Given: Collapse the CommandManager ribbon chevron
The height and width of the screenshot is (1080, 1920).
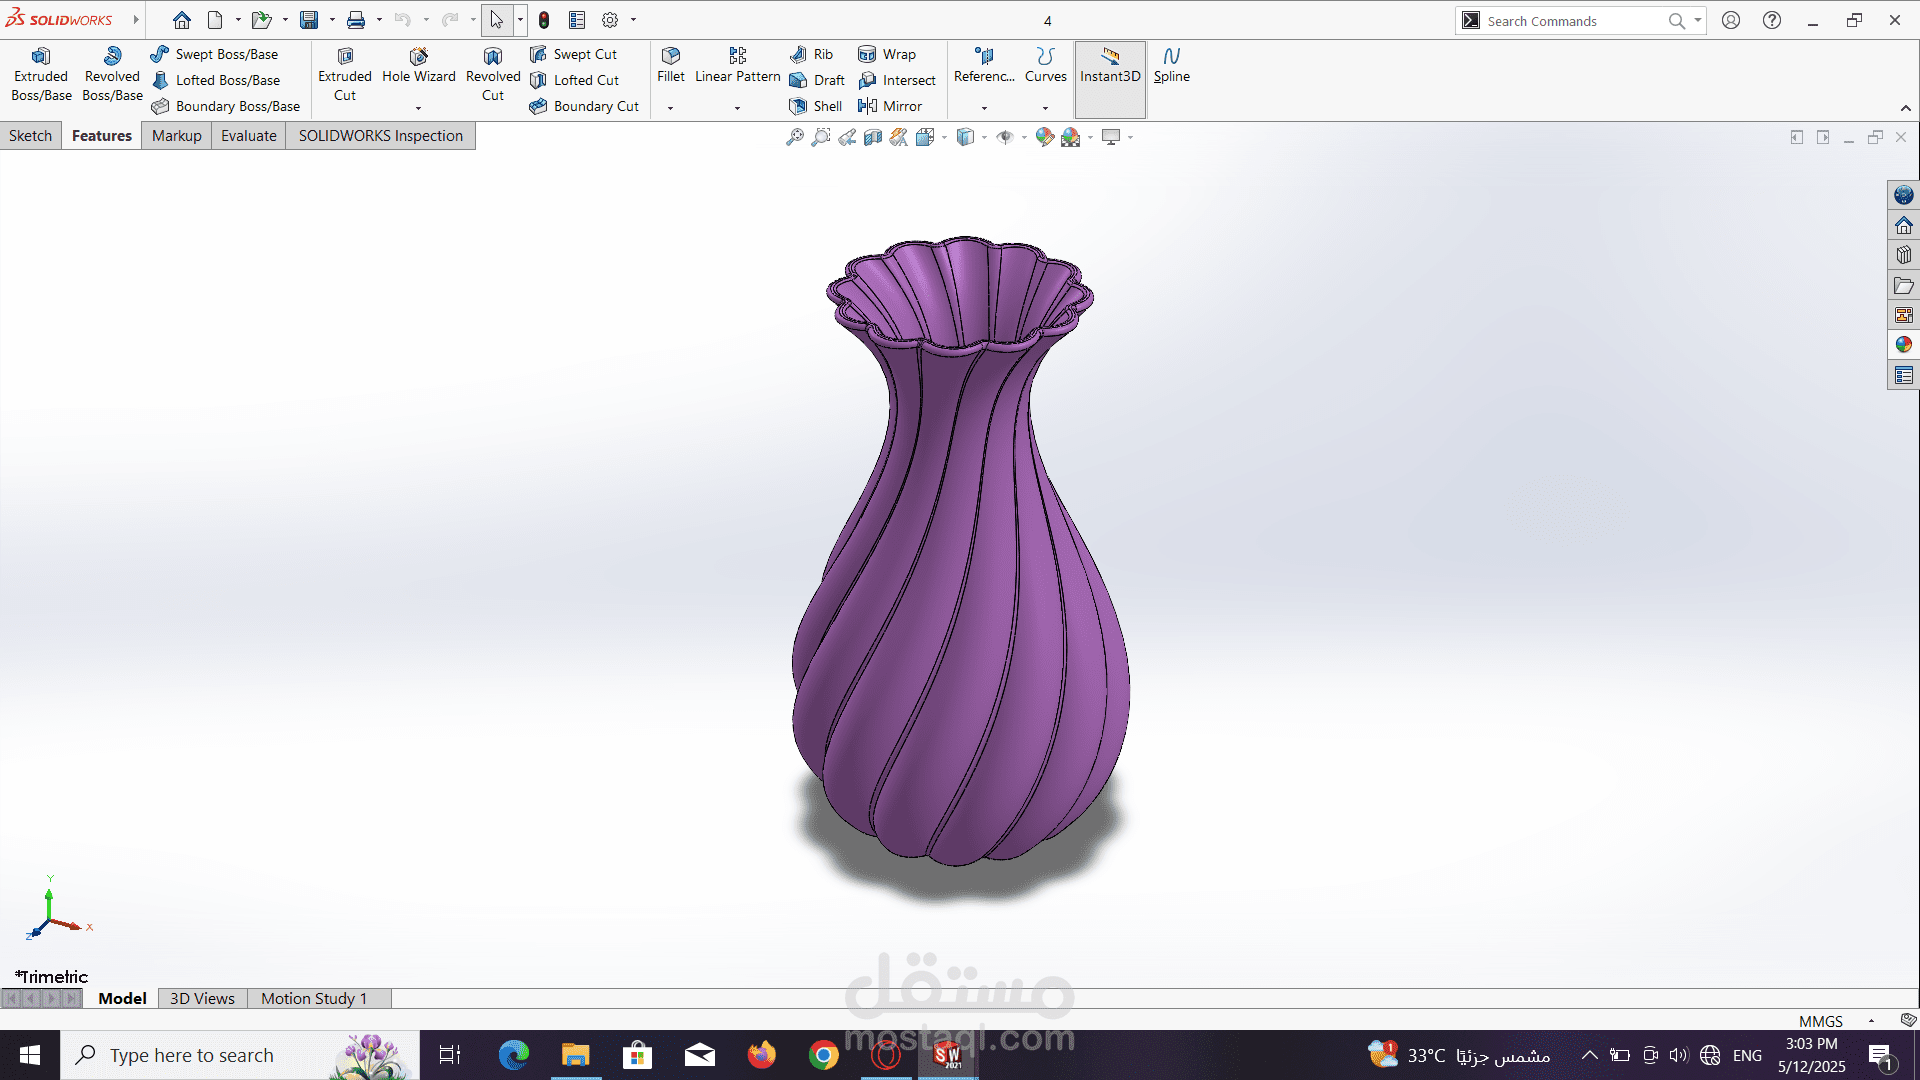Looking at the screenshot, I should (x=1906, y=108).
